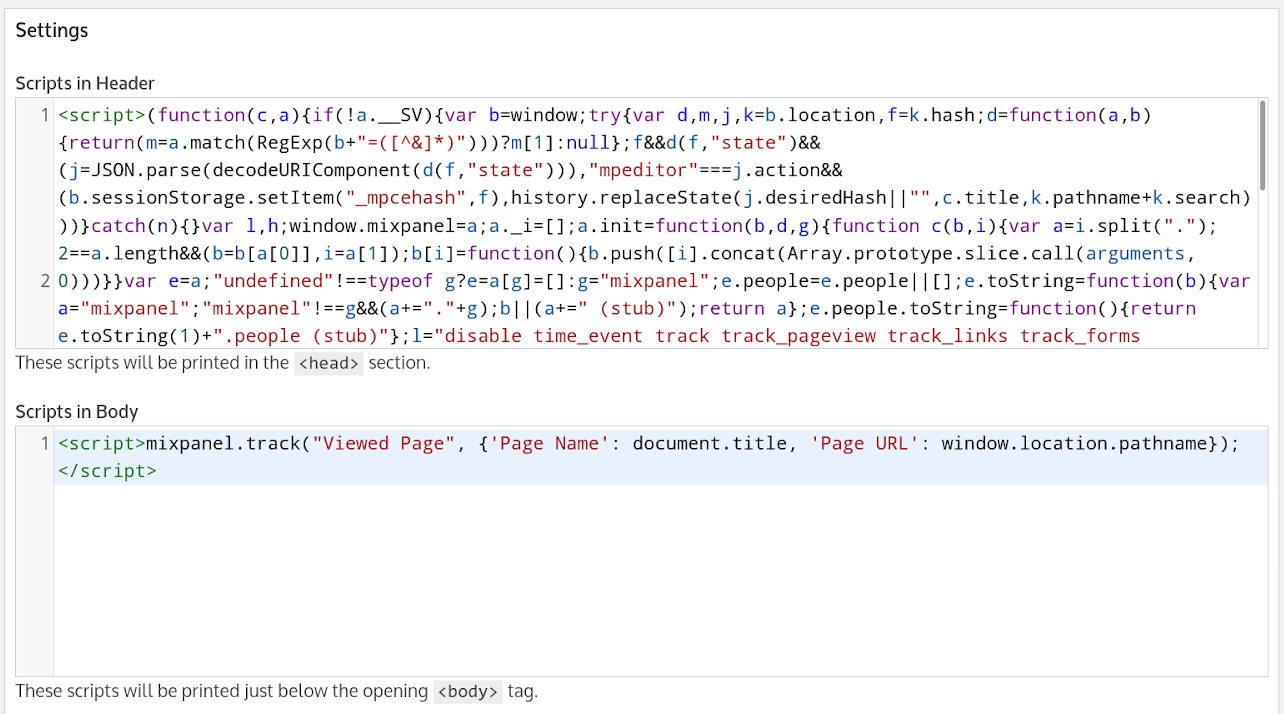Viewport: 1284px width, 714px height.
Task: Click the <body> code tag in description
Action: pos(468,691)
